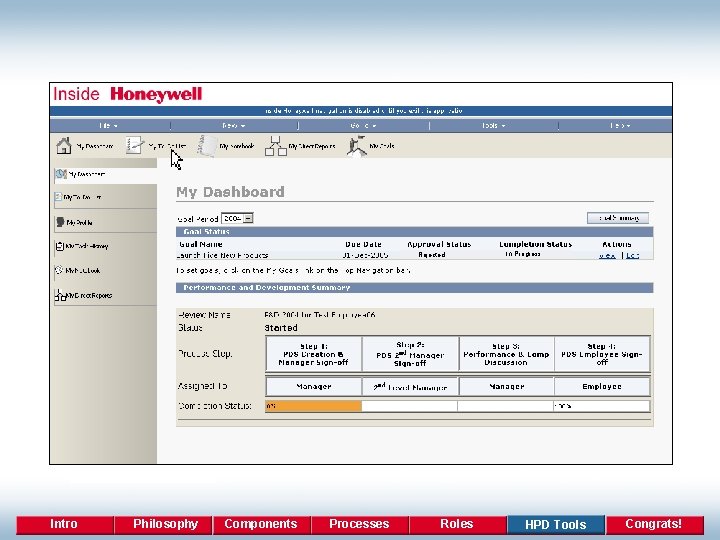This screenshot has width=720, height=540.
Task: Open My Dashboard house icon in top toolbar
Action: coord(64,146)
